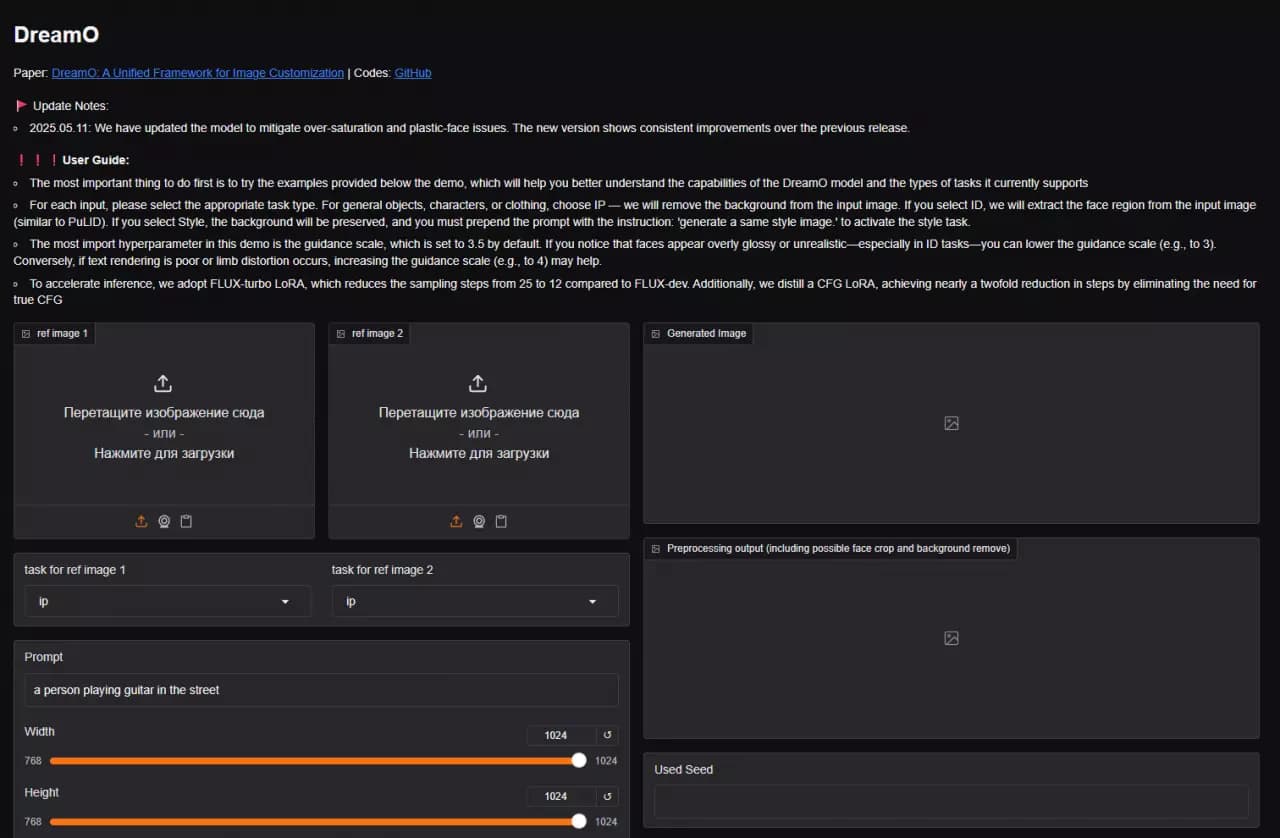Image resolution: width=1280 pixels, height=838 pixels.
Task: Click "Нажмите для загрузки" in ref image 1
Action: pos(164,453)
